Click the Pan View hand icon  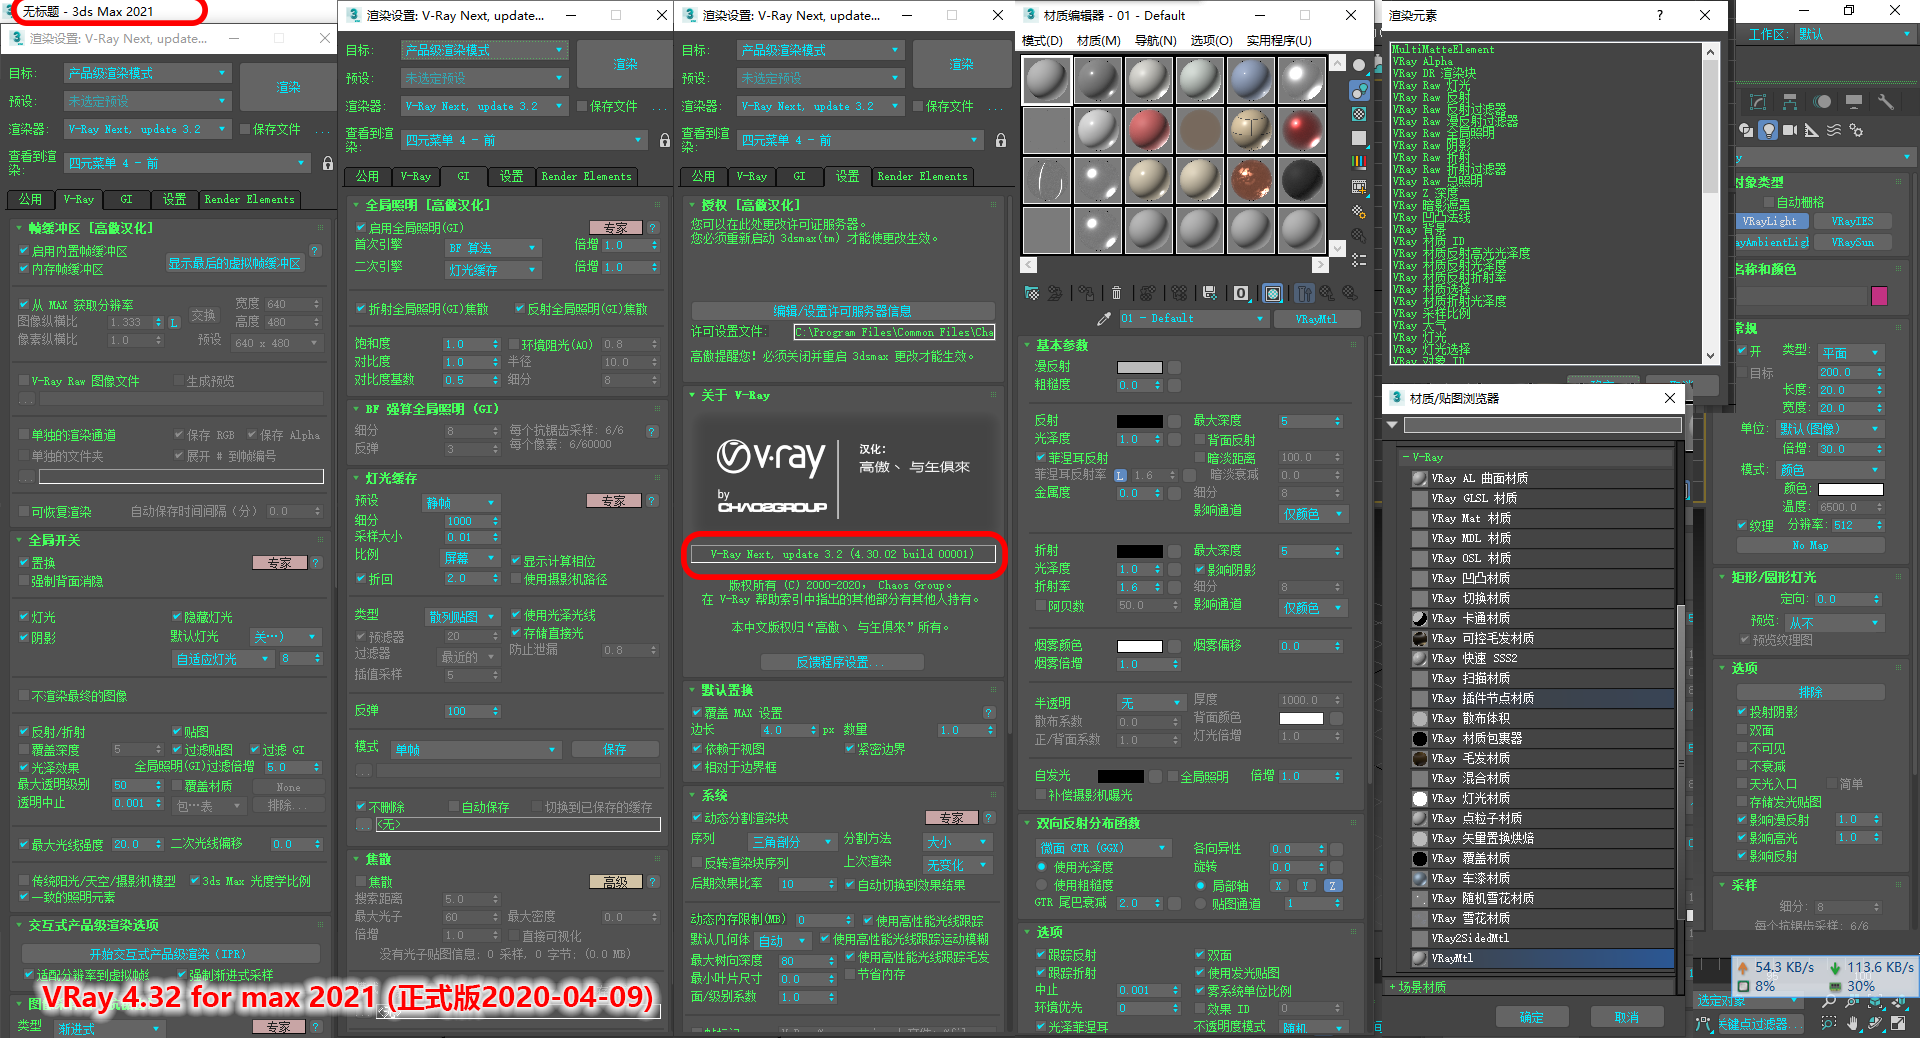pos(1852,1023)
